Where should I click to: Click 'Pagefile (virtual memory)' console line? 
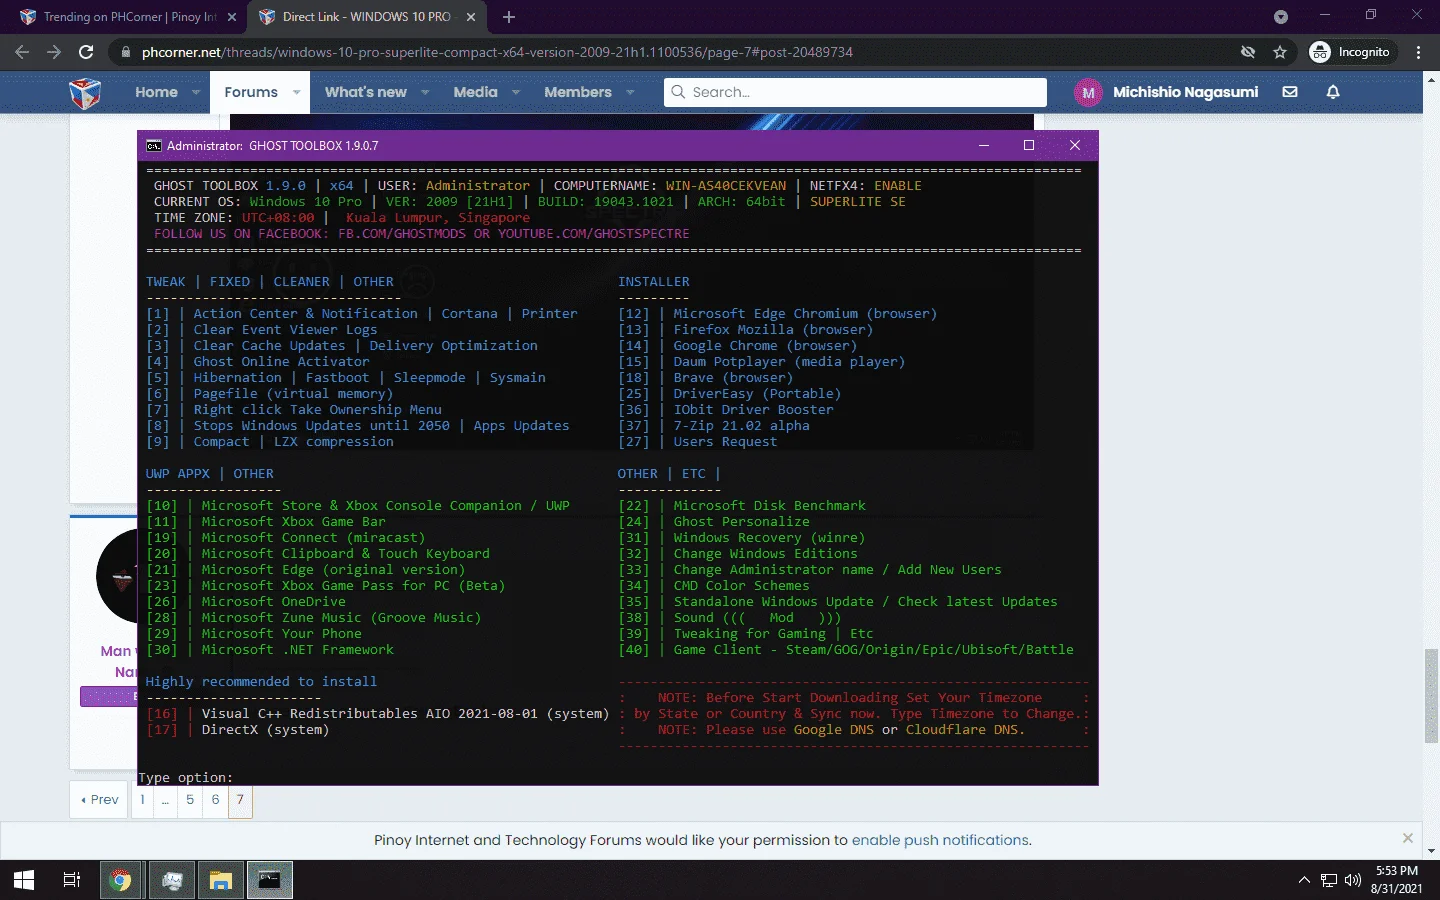293,394
